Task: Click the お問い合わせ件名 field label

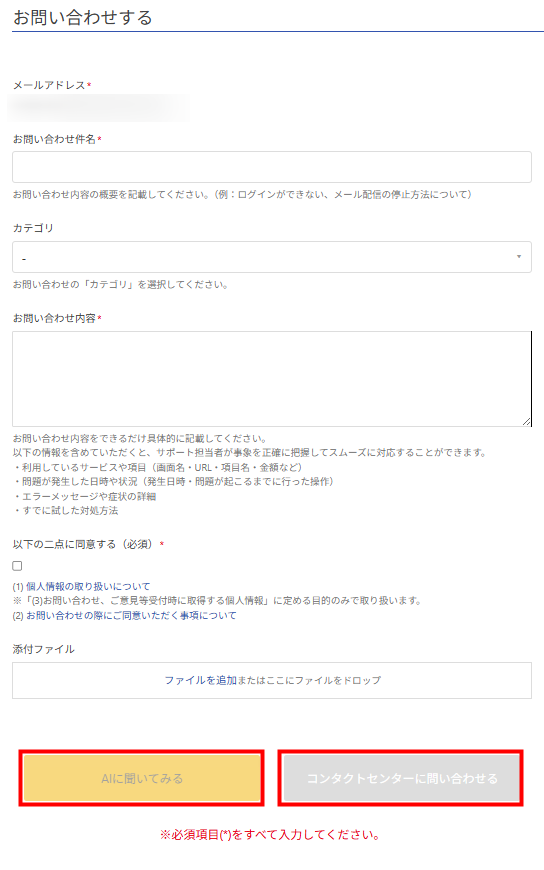Action: click(x=54, y=139)
